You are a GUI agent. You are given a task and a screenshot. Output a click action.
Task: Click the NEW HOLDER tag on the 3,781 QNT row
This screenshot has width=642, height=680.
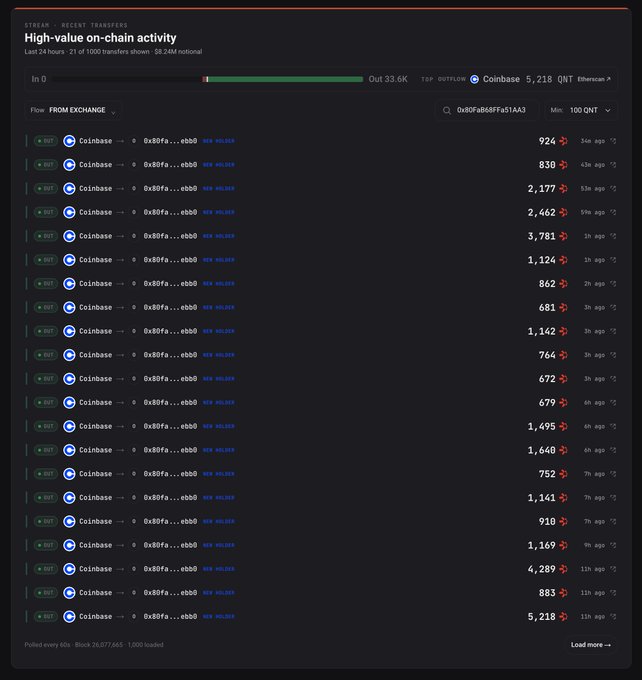[219, 236]
